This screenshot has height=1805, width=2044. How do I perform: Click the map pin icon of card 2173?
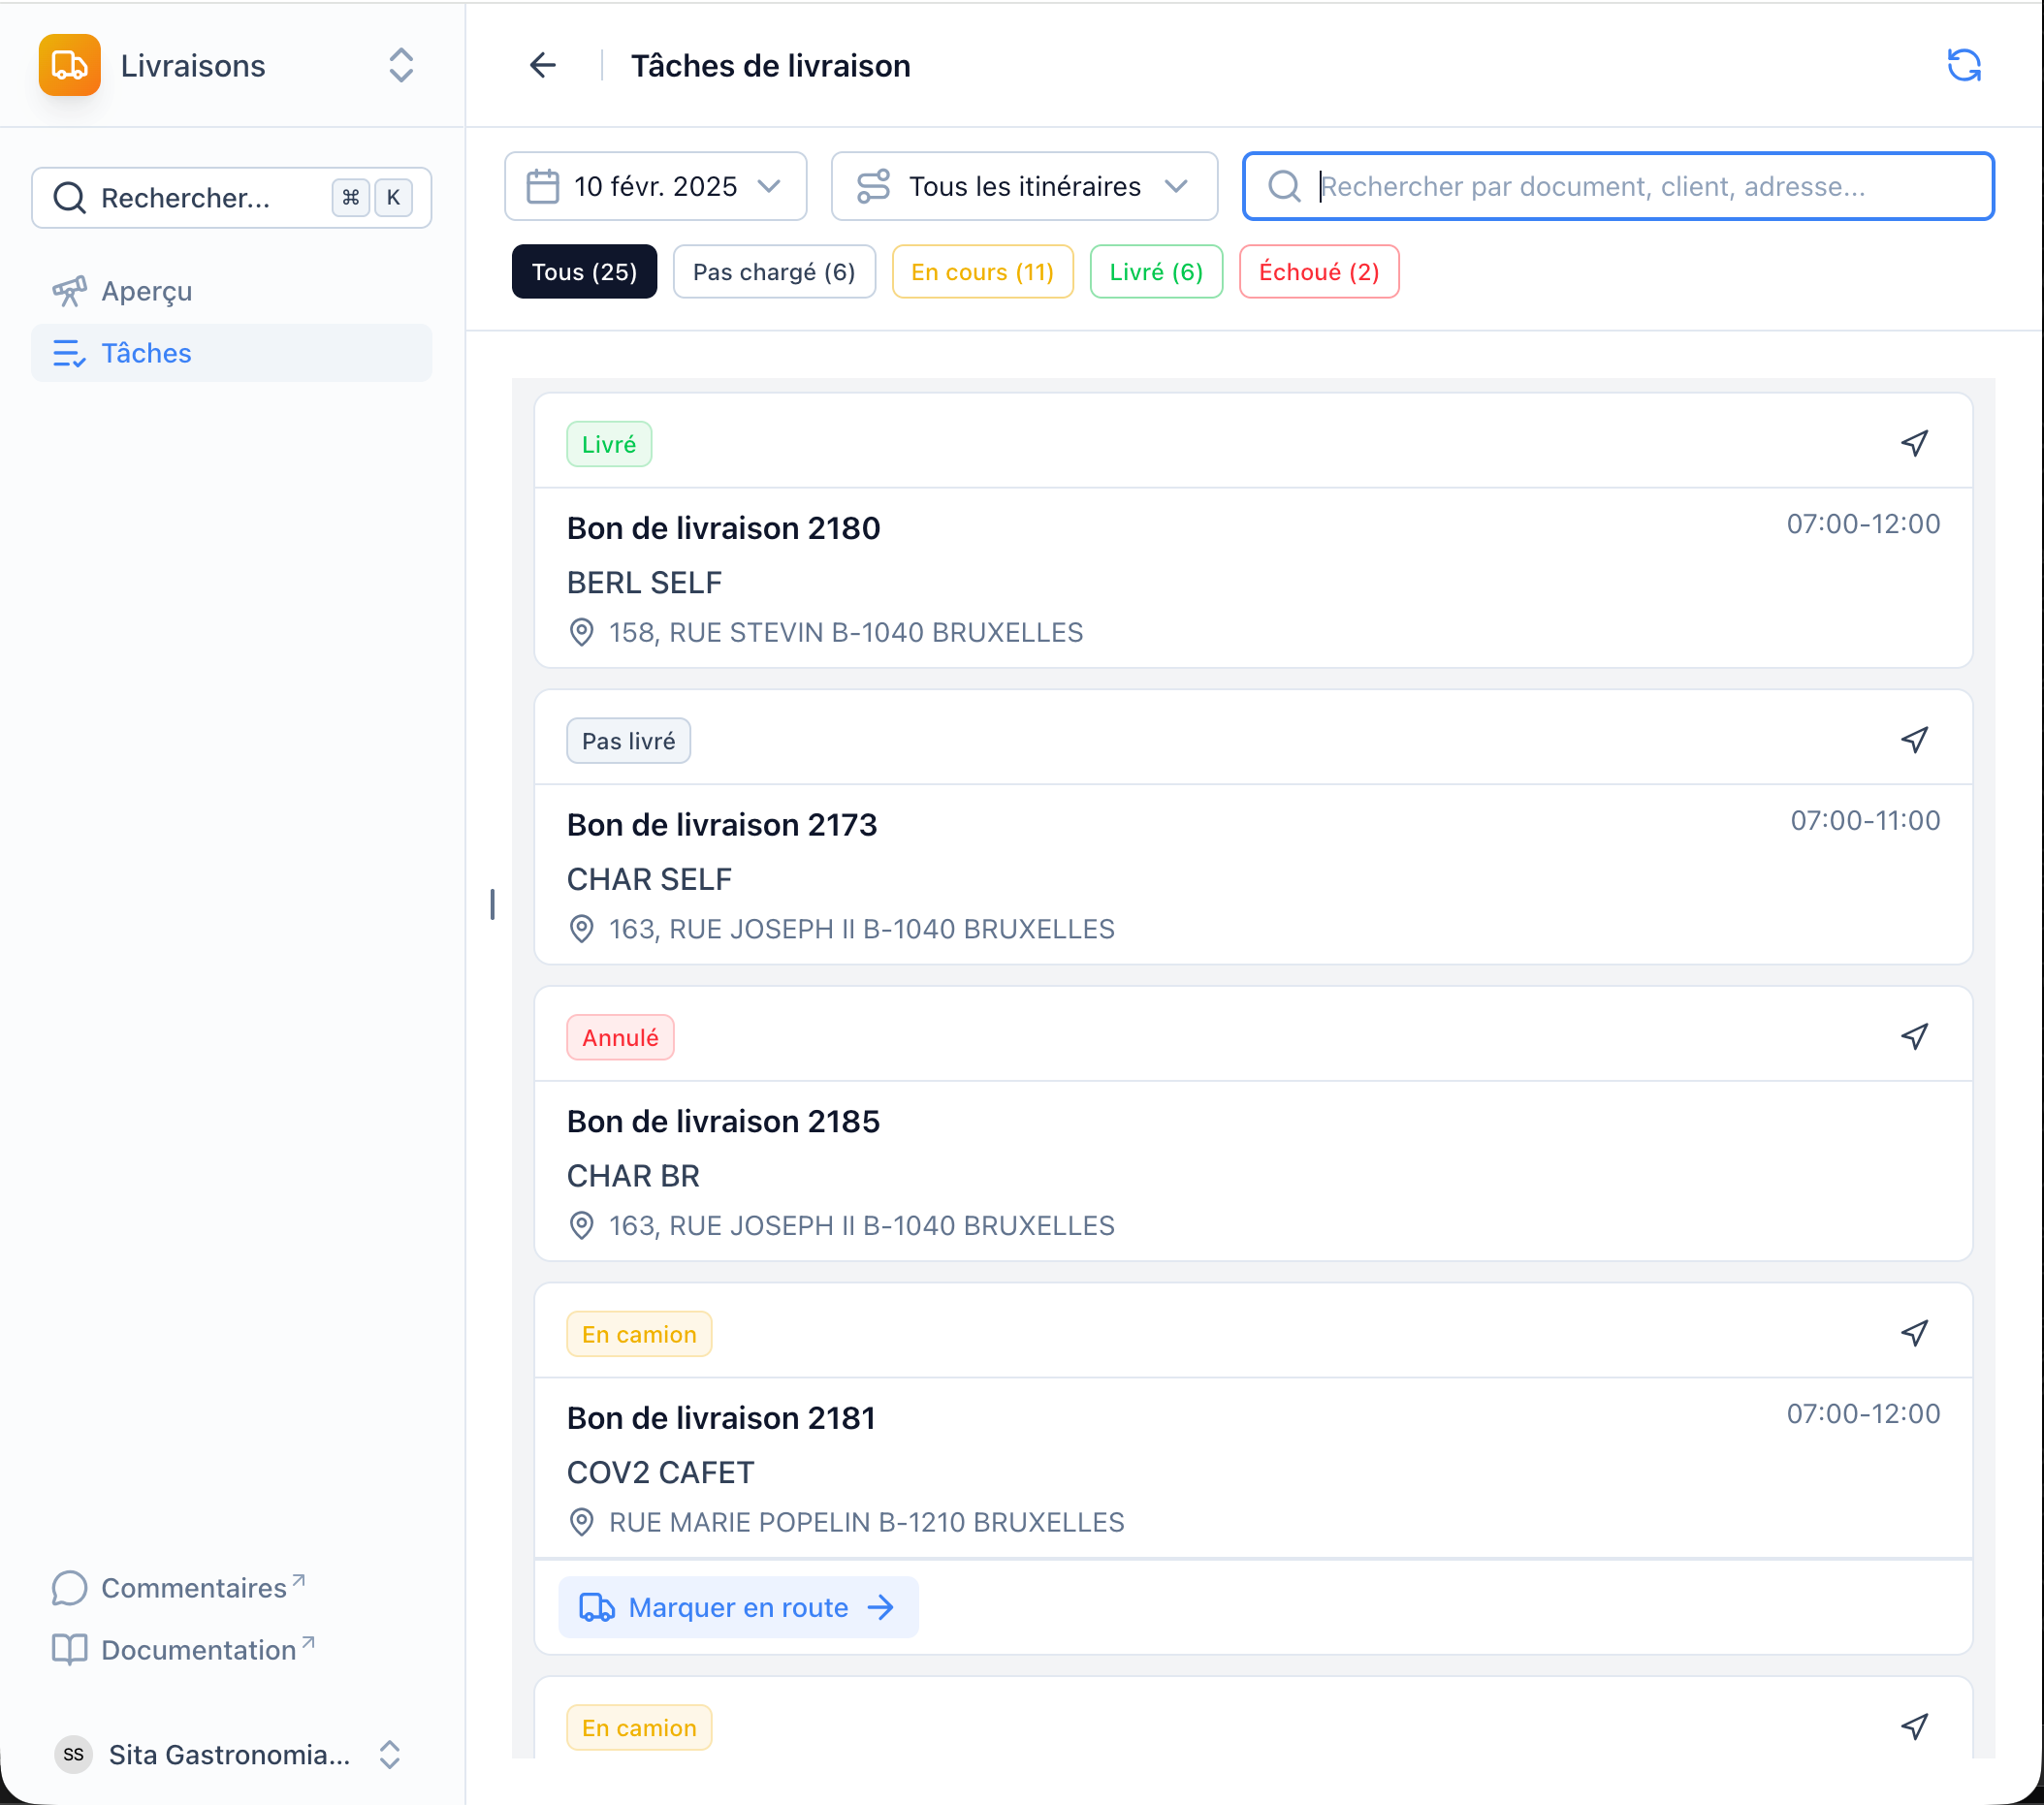582,929
